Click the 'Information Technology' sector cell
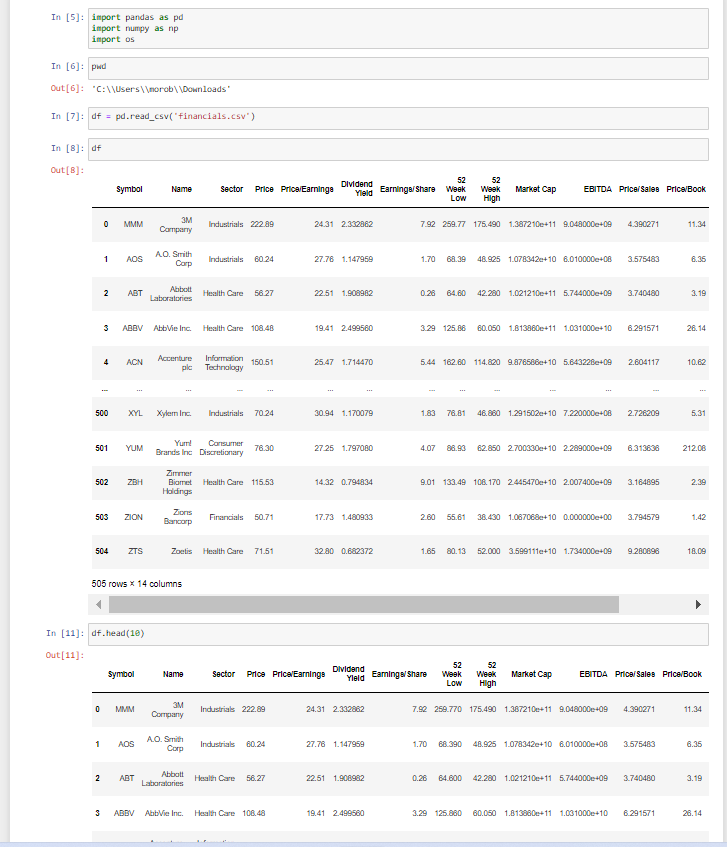The image size is (727, 847). tap(224, 362)
